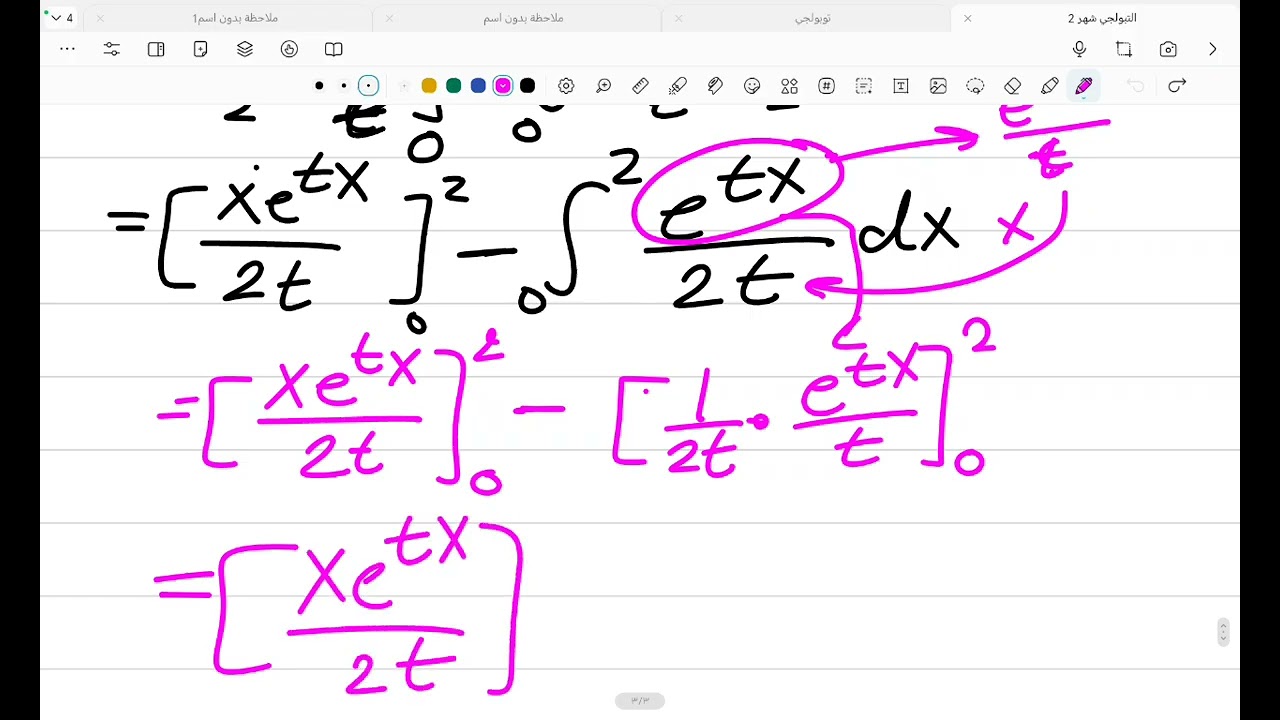Viewport: 1280px width, 720px height.
Task: Select the largest pen thickness dot
Action: pyautogui.click(x=319, y=86)
